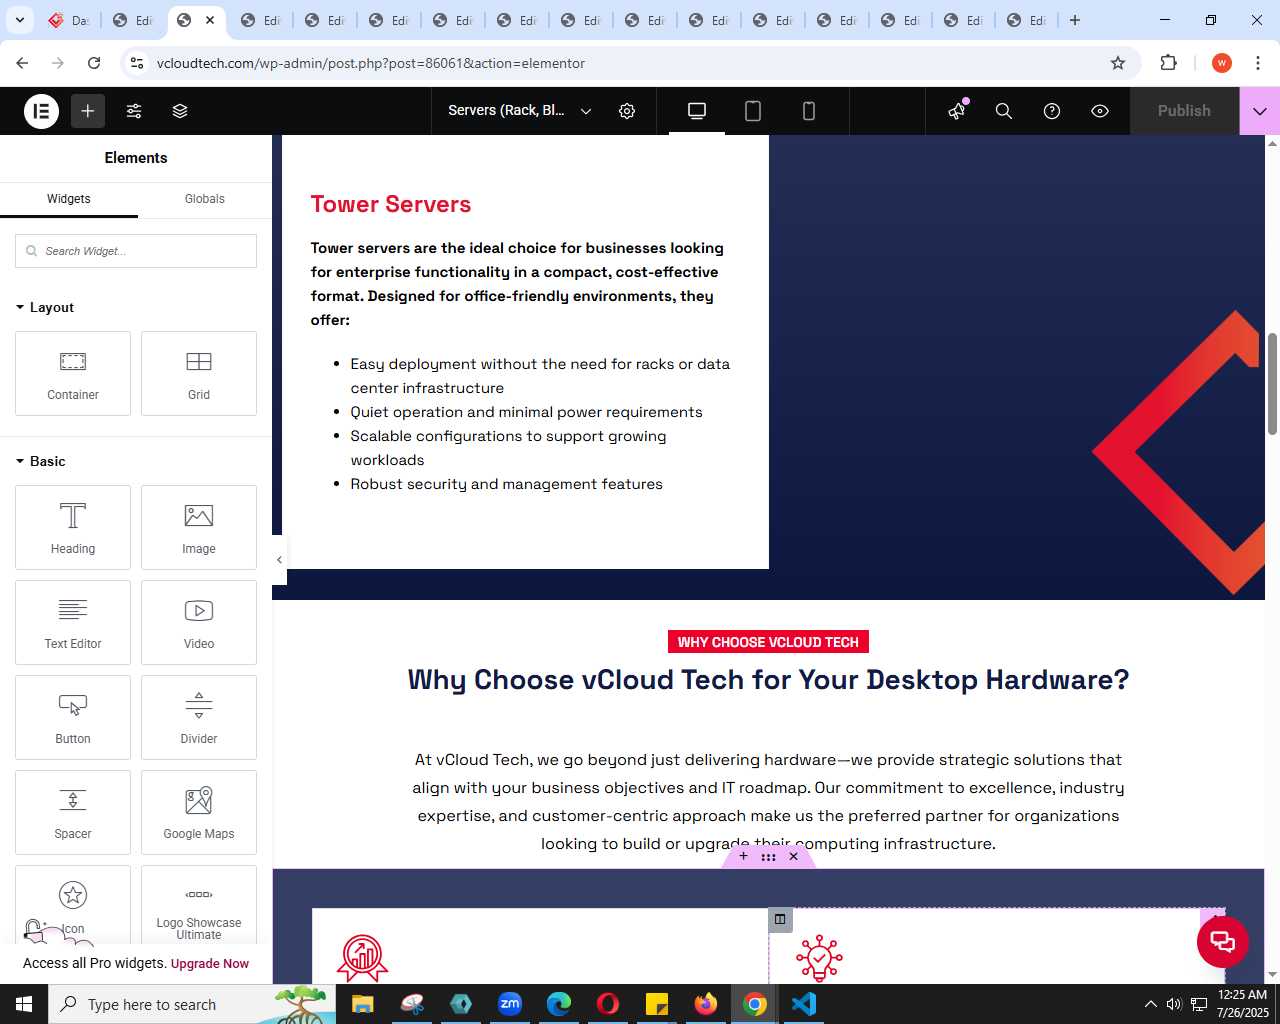
Task: Click the Upgrade Now link
Action: (210, 964)
